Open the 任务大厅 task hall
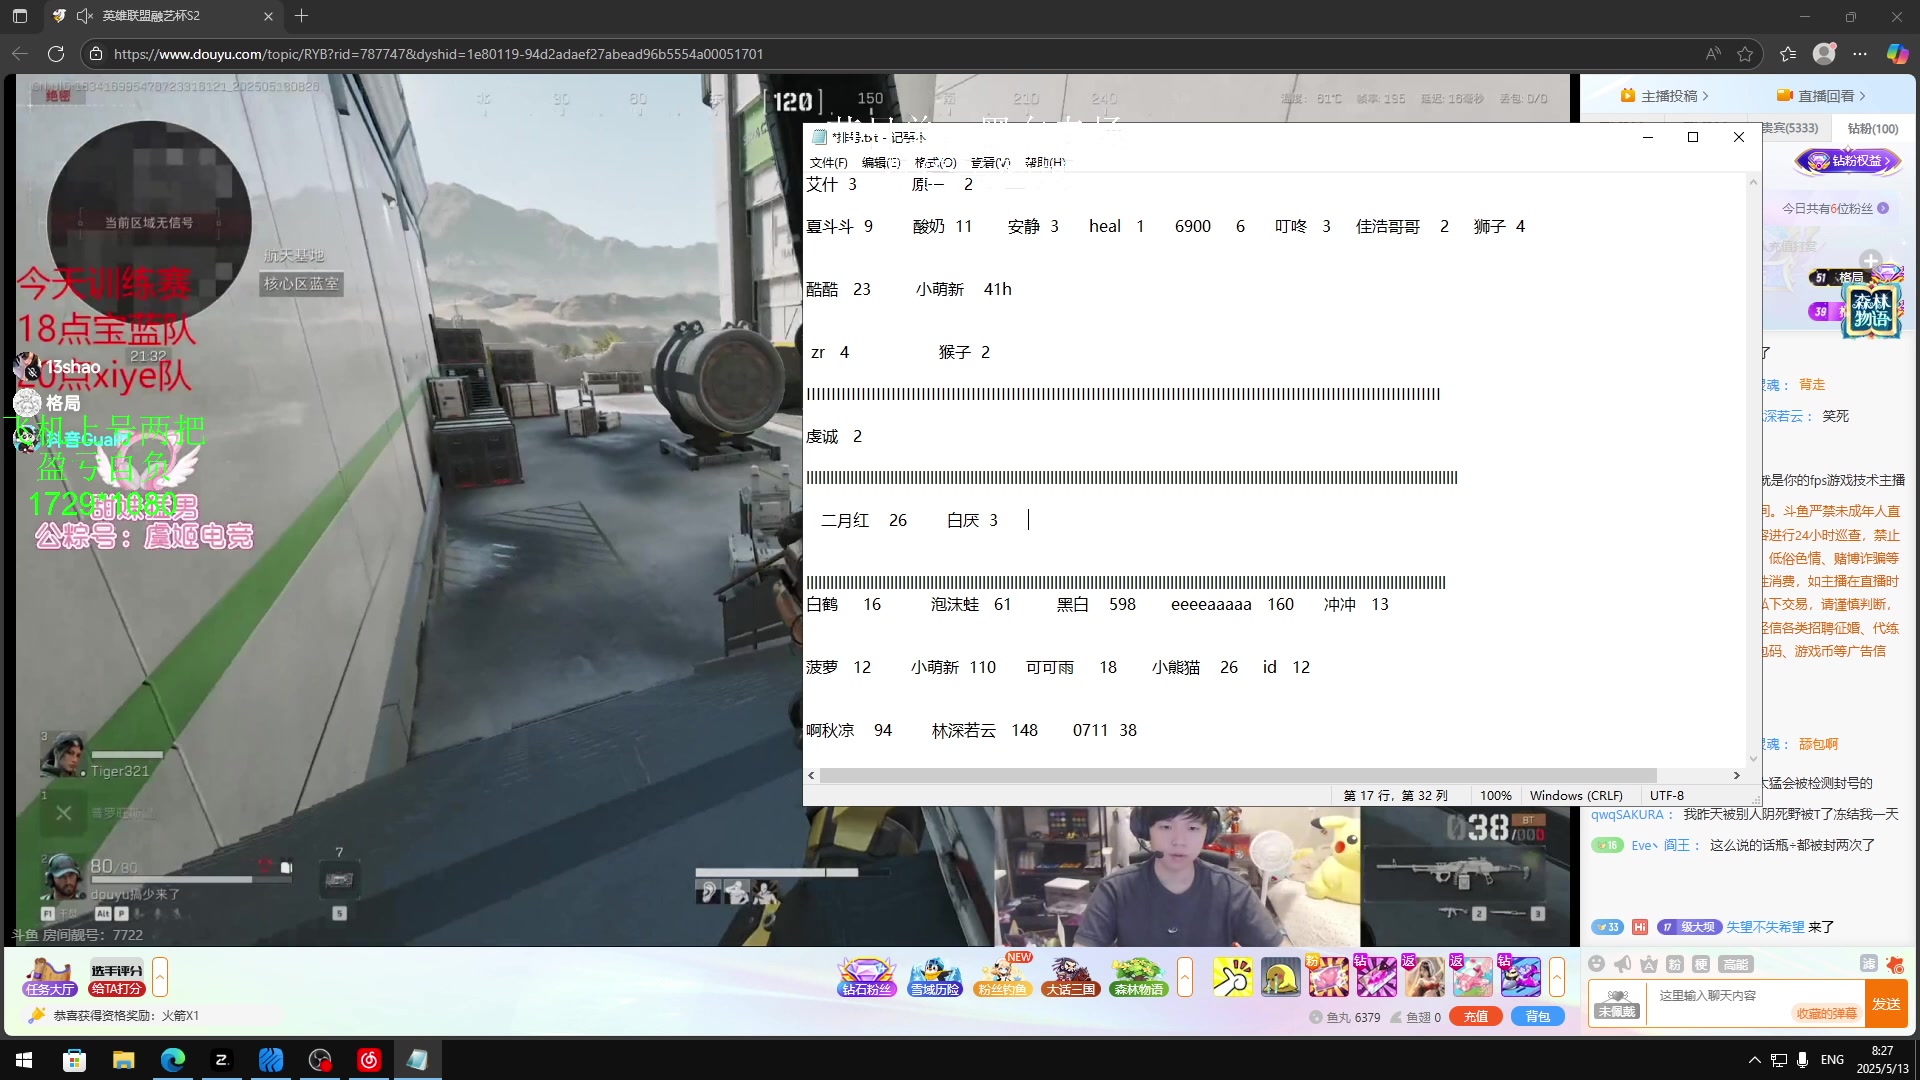 coord(50,977)
